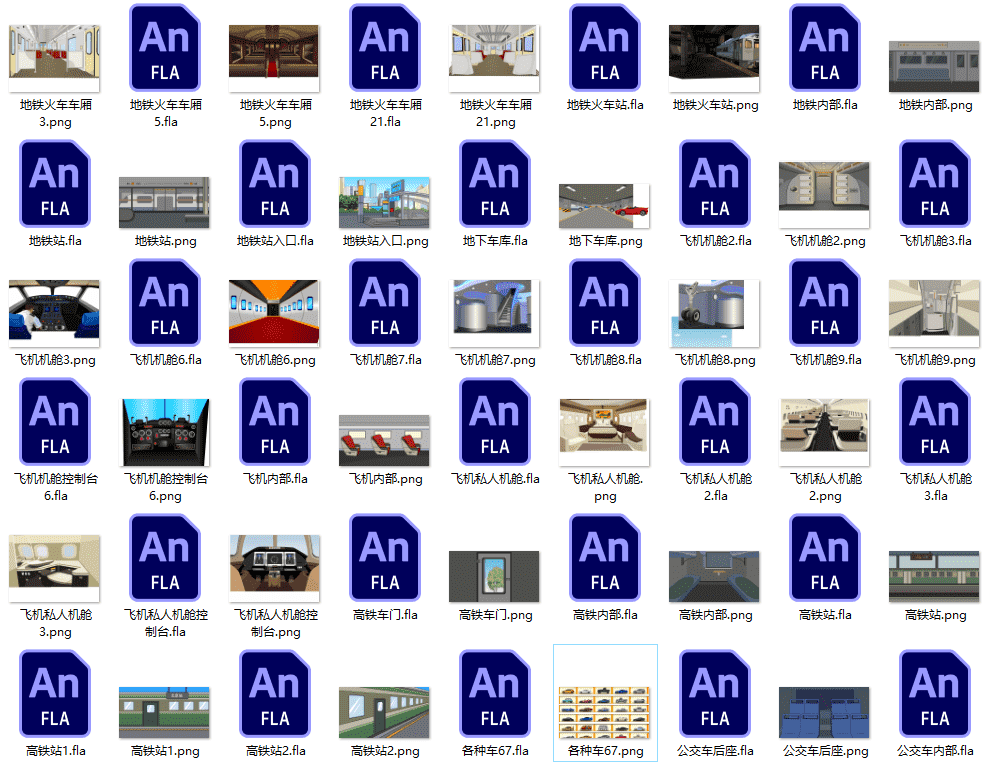This screenshot has height=764, width=992.
Task: Choose the 高铁车门.fla Animate file
Action: [385, 559]
